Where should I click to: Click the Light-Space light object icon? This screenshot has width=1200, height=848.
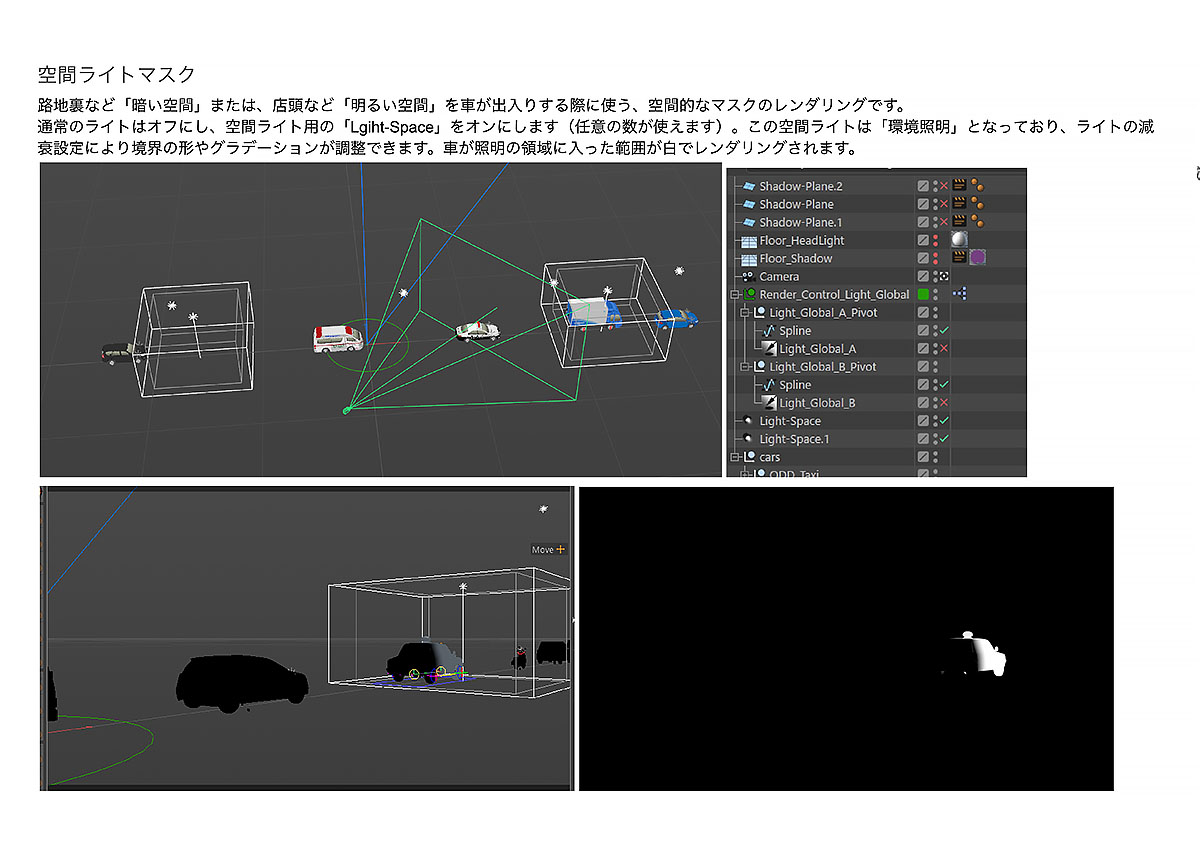pyautogui.click(x=749, y=421)
